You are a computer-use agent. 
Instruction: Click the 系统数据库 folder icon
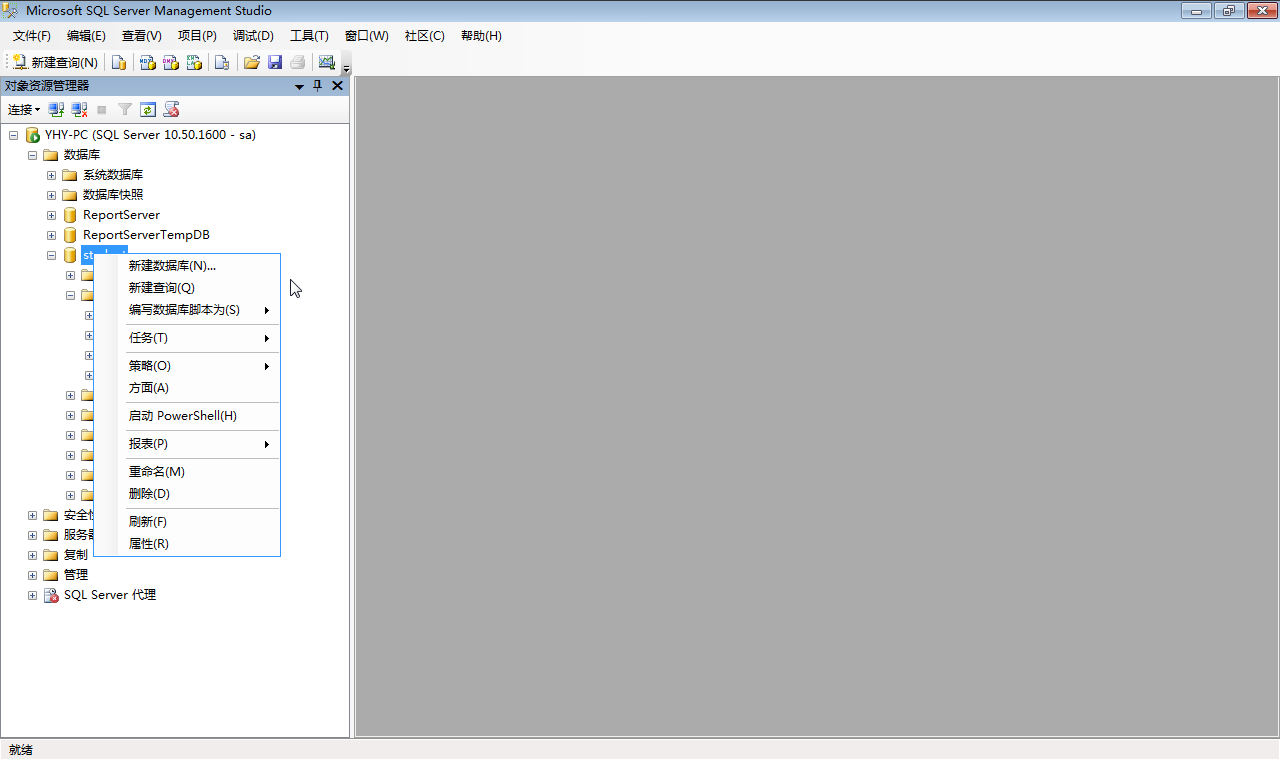click(70, 175)
